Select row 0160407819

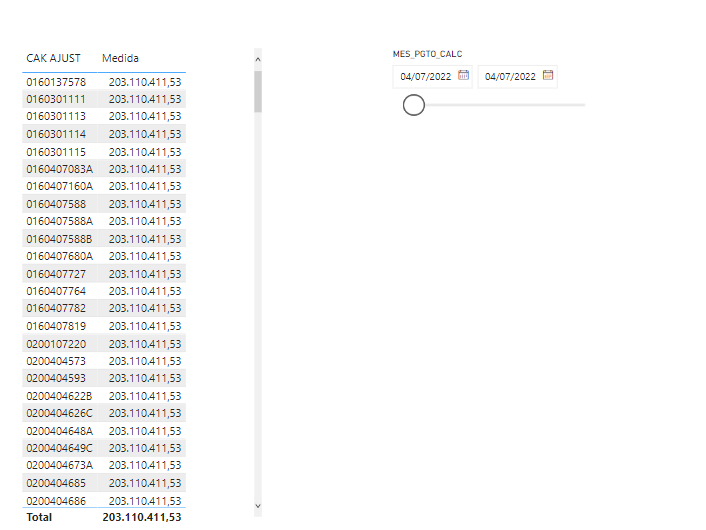click(x=104, y=326)
